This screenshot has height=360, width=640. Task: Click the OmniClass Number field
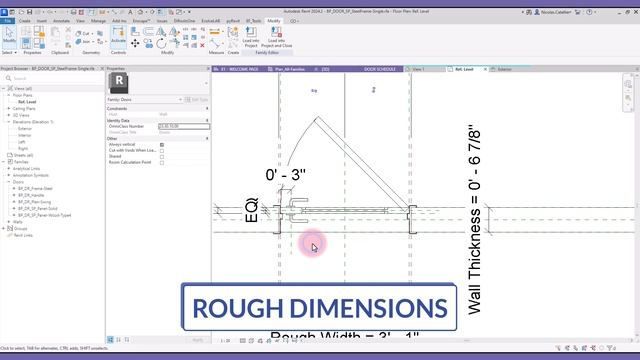(184, 127)
